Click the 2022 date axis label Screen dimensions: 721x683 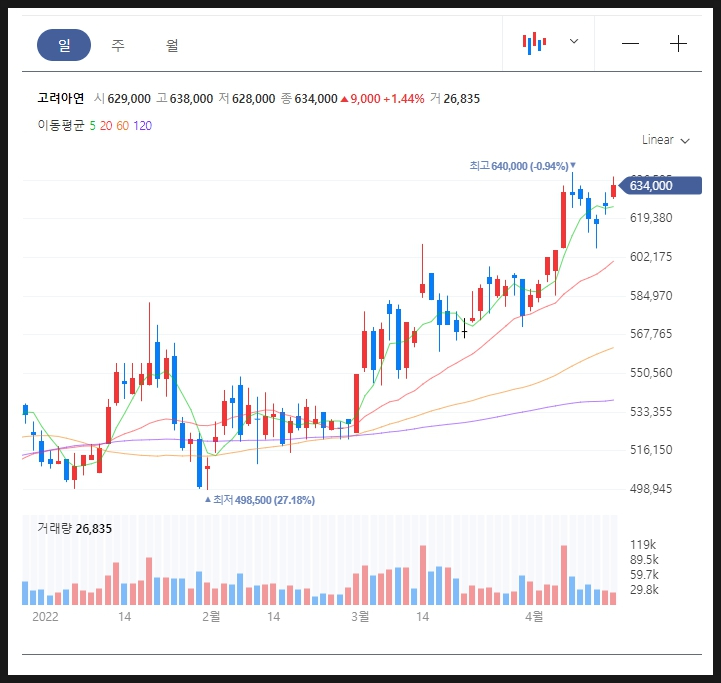click(x=45, y=617)
